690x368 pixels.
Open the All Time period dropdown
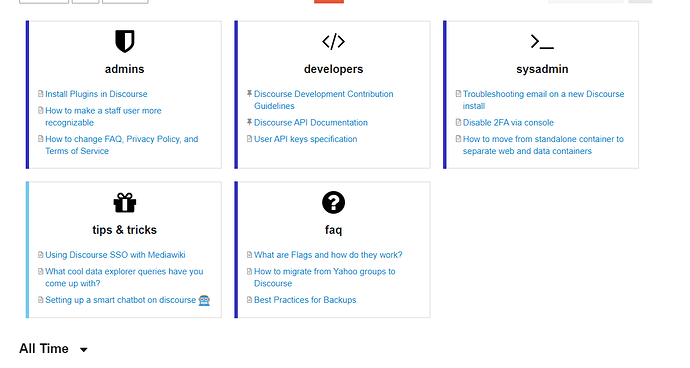tap(53, 349)
